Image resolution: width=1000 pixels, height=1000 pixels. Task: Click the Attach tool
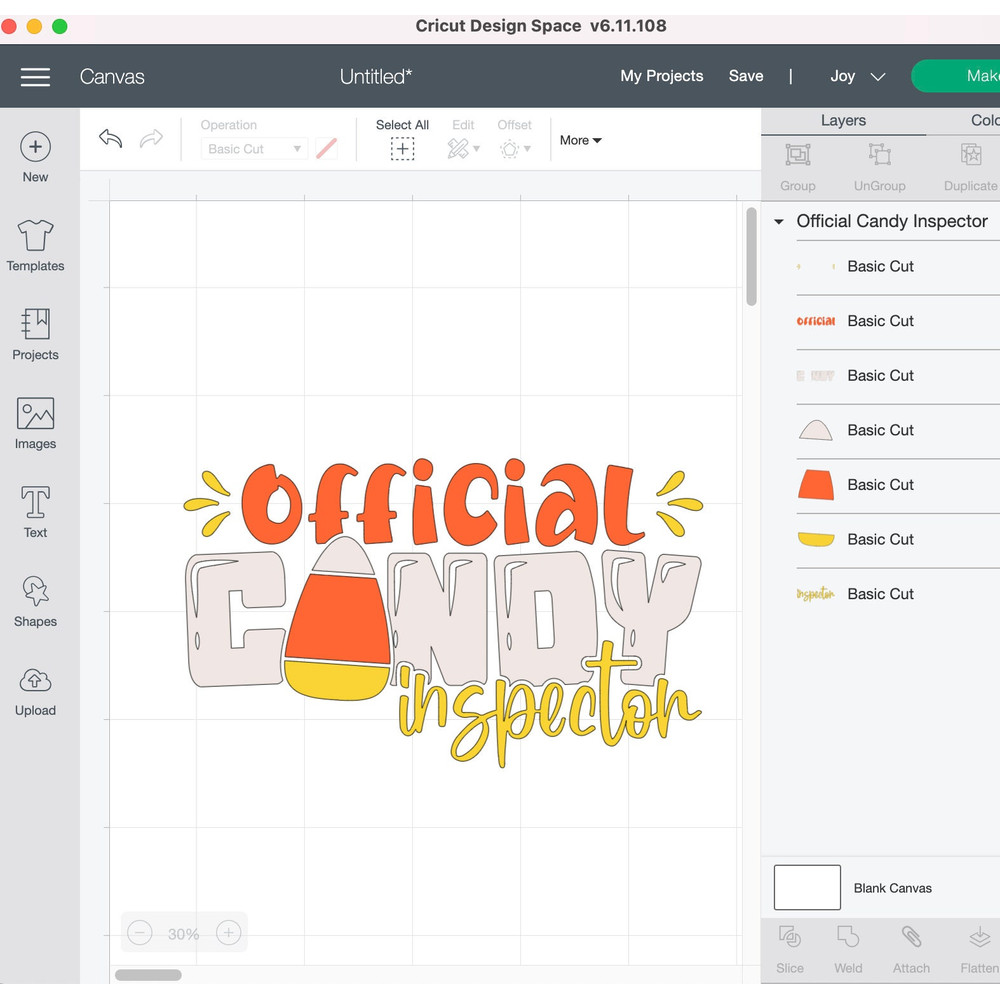point(911,948)
